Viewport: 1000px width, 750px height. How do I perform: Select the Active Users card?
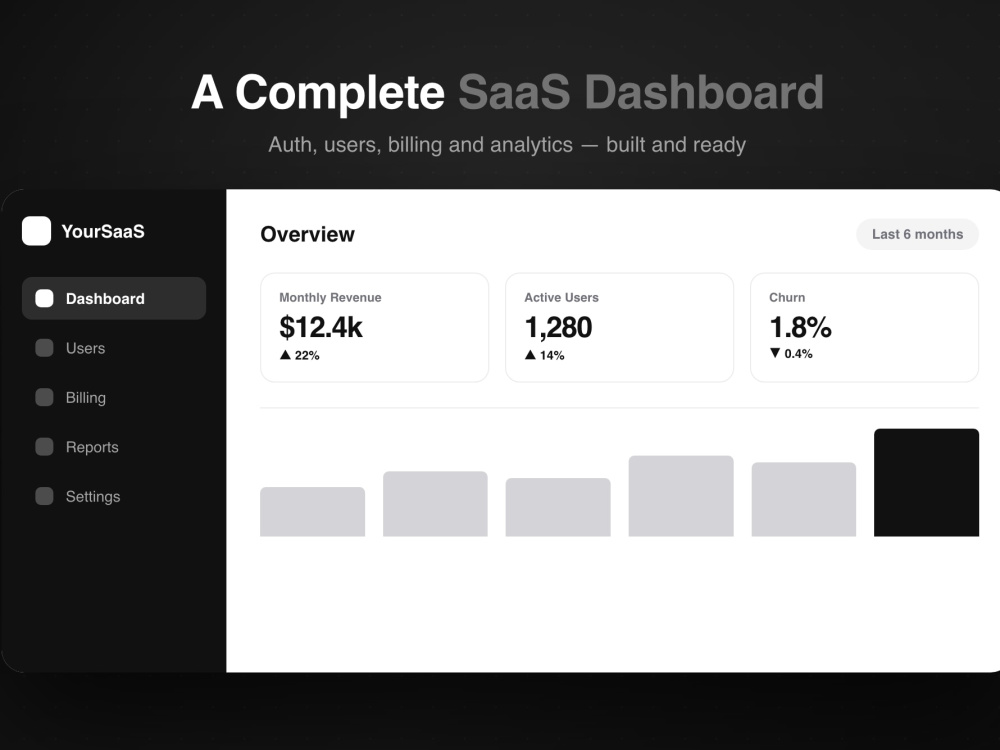pos(619,327)
